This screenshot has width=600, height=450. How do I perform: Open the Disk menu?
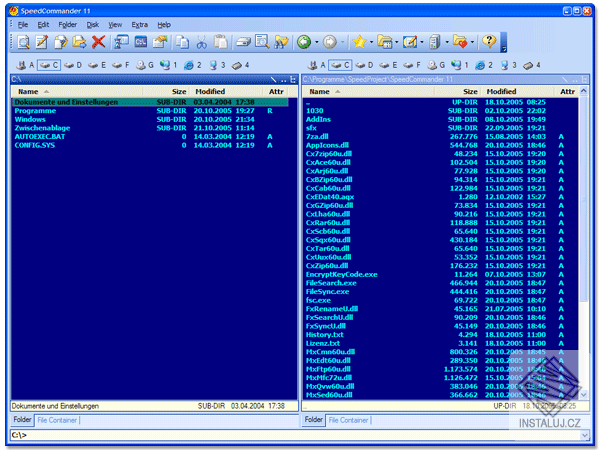(93, 25)
